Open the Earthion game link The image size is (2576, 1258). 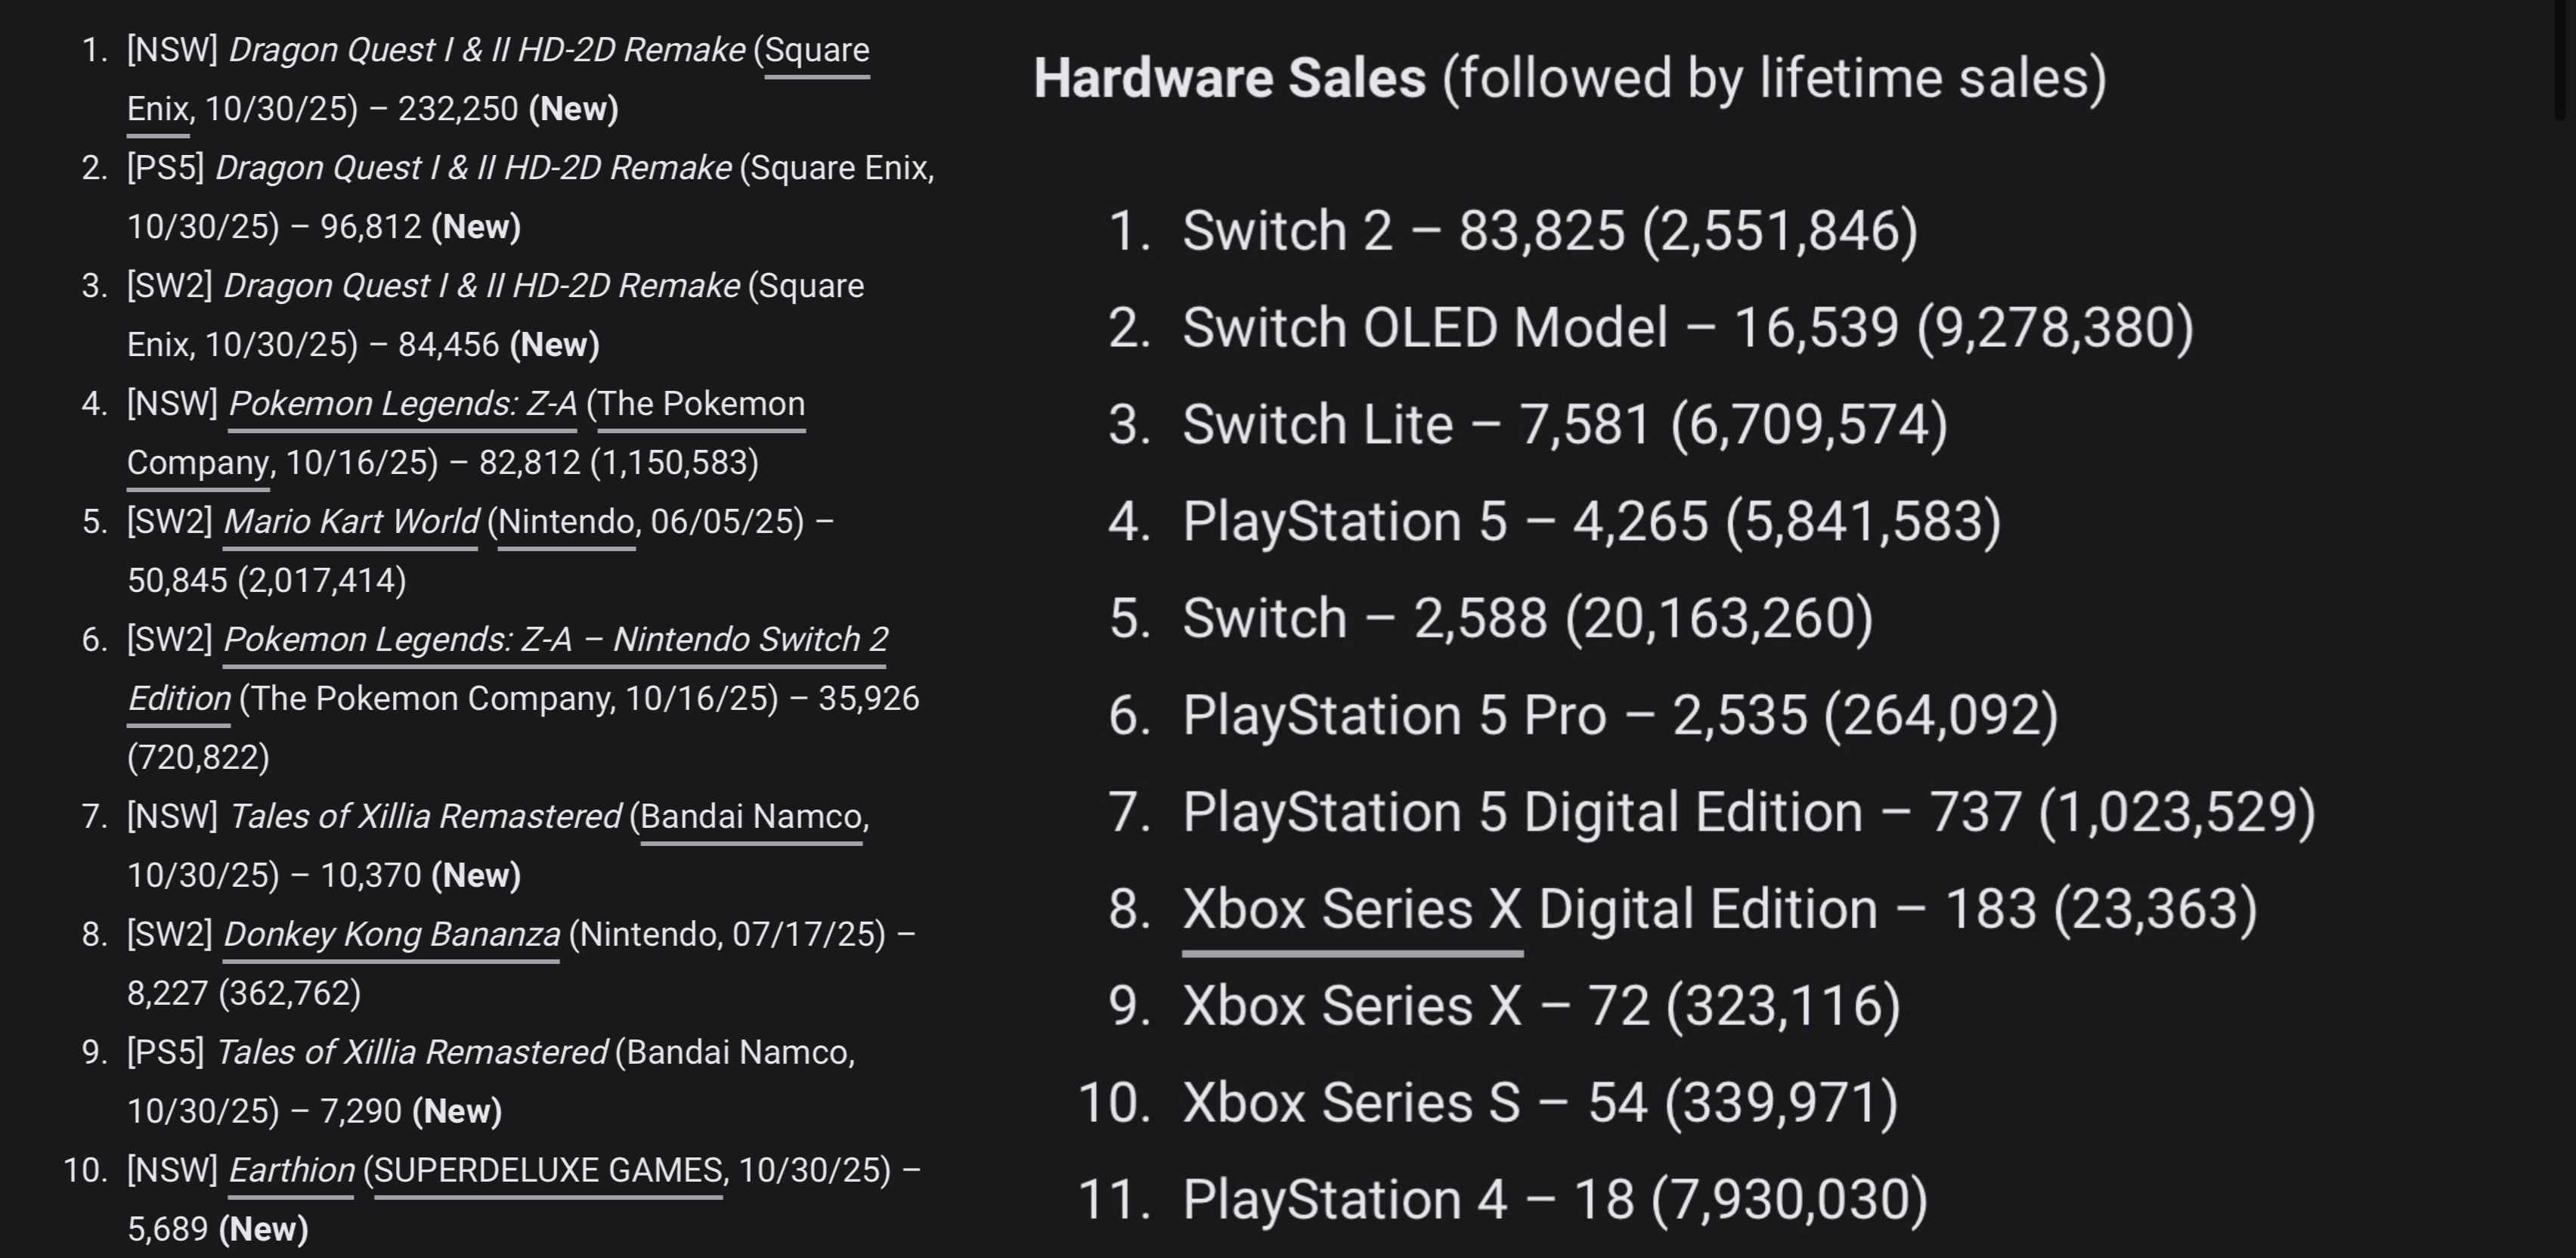[291, 1171]
